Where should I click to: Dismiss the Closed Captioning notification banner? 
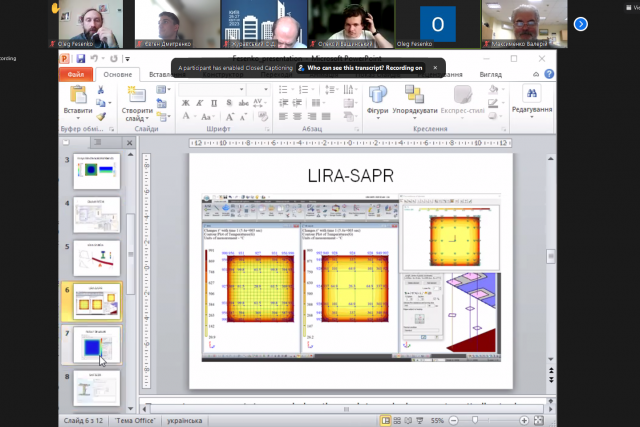(x=435, y=68)
